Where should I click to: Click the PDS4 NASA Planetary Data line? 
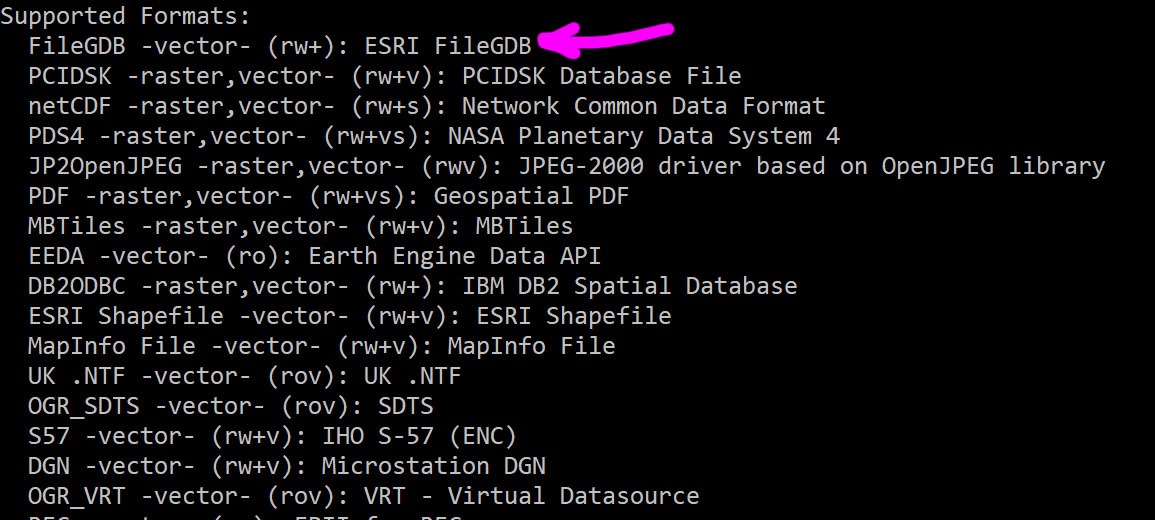(434, 136)
